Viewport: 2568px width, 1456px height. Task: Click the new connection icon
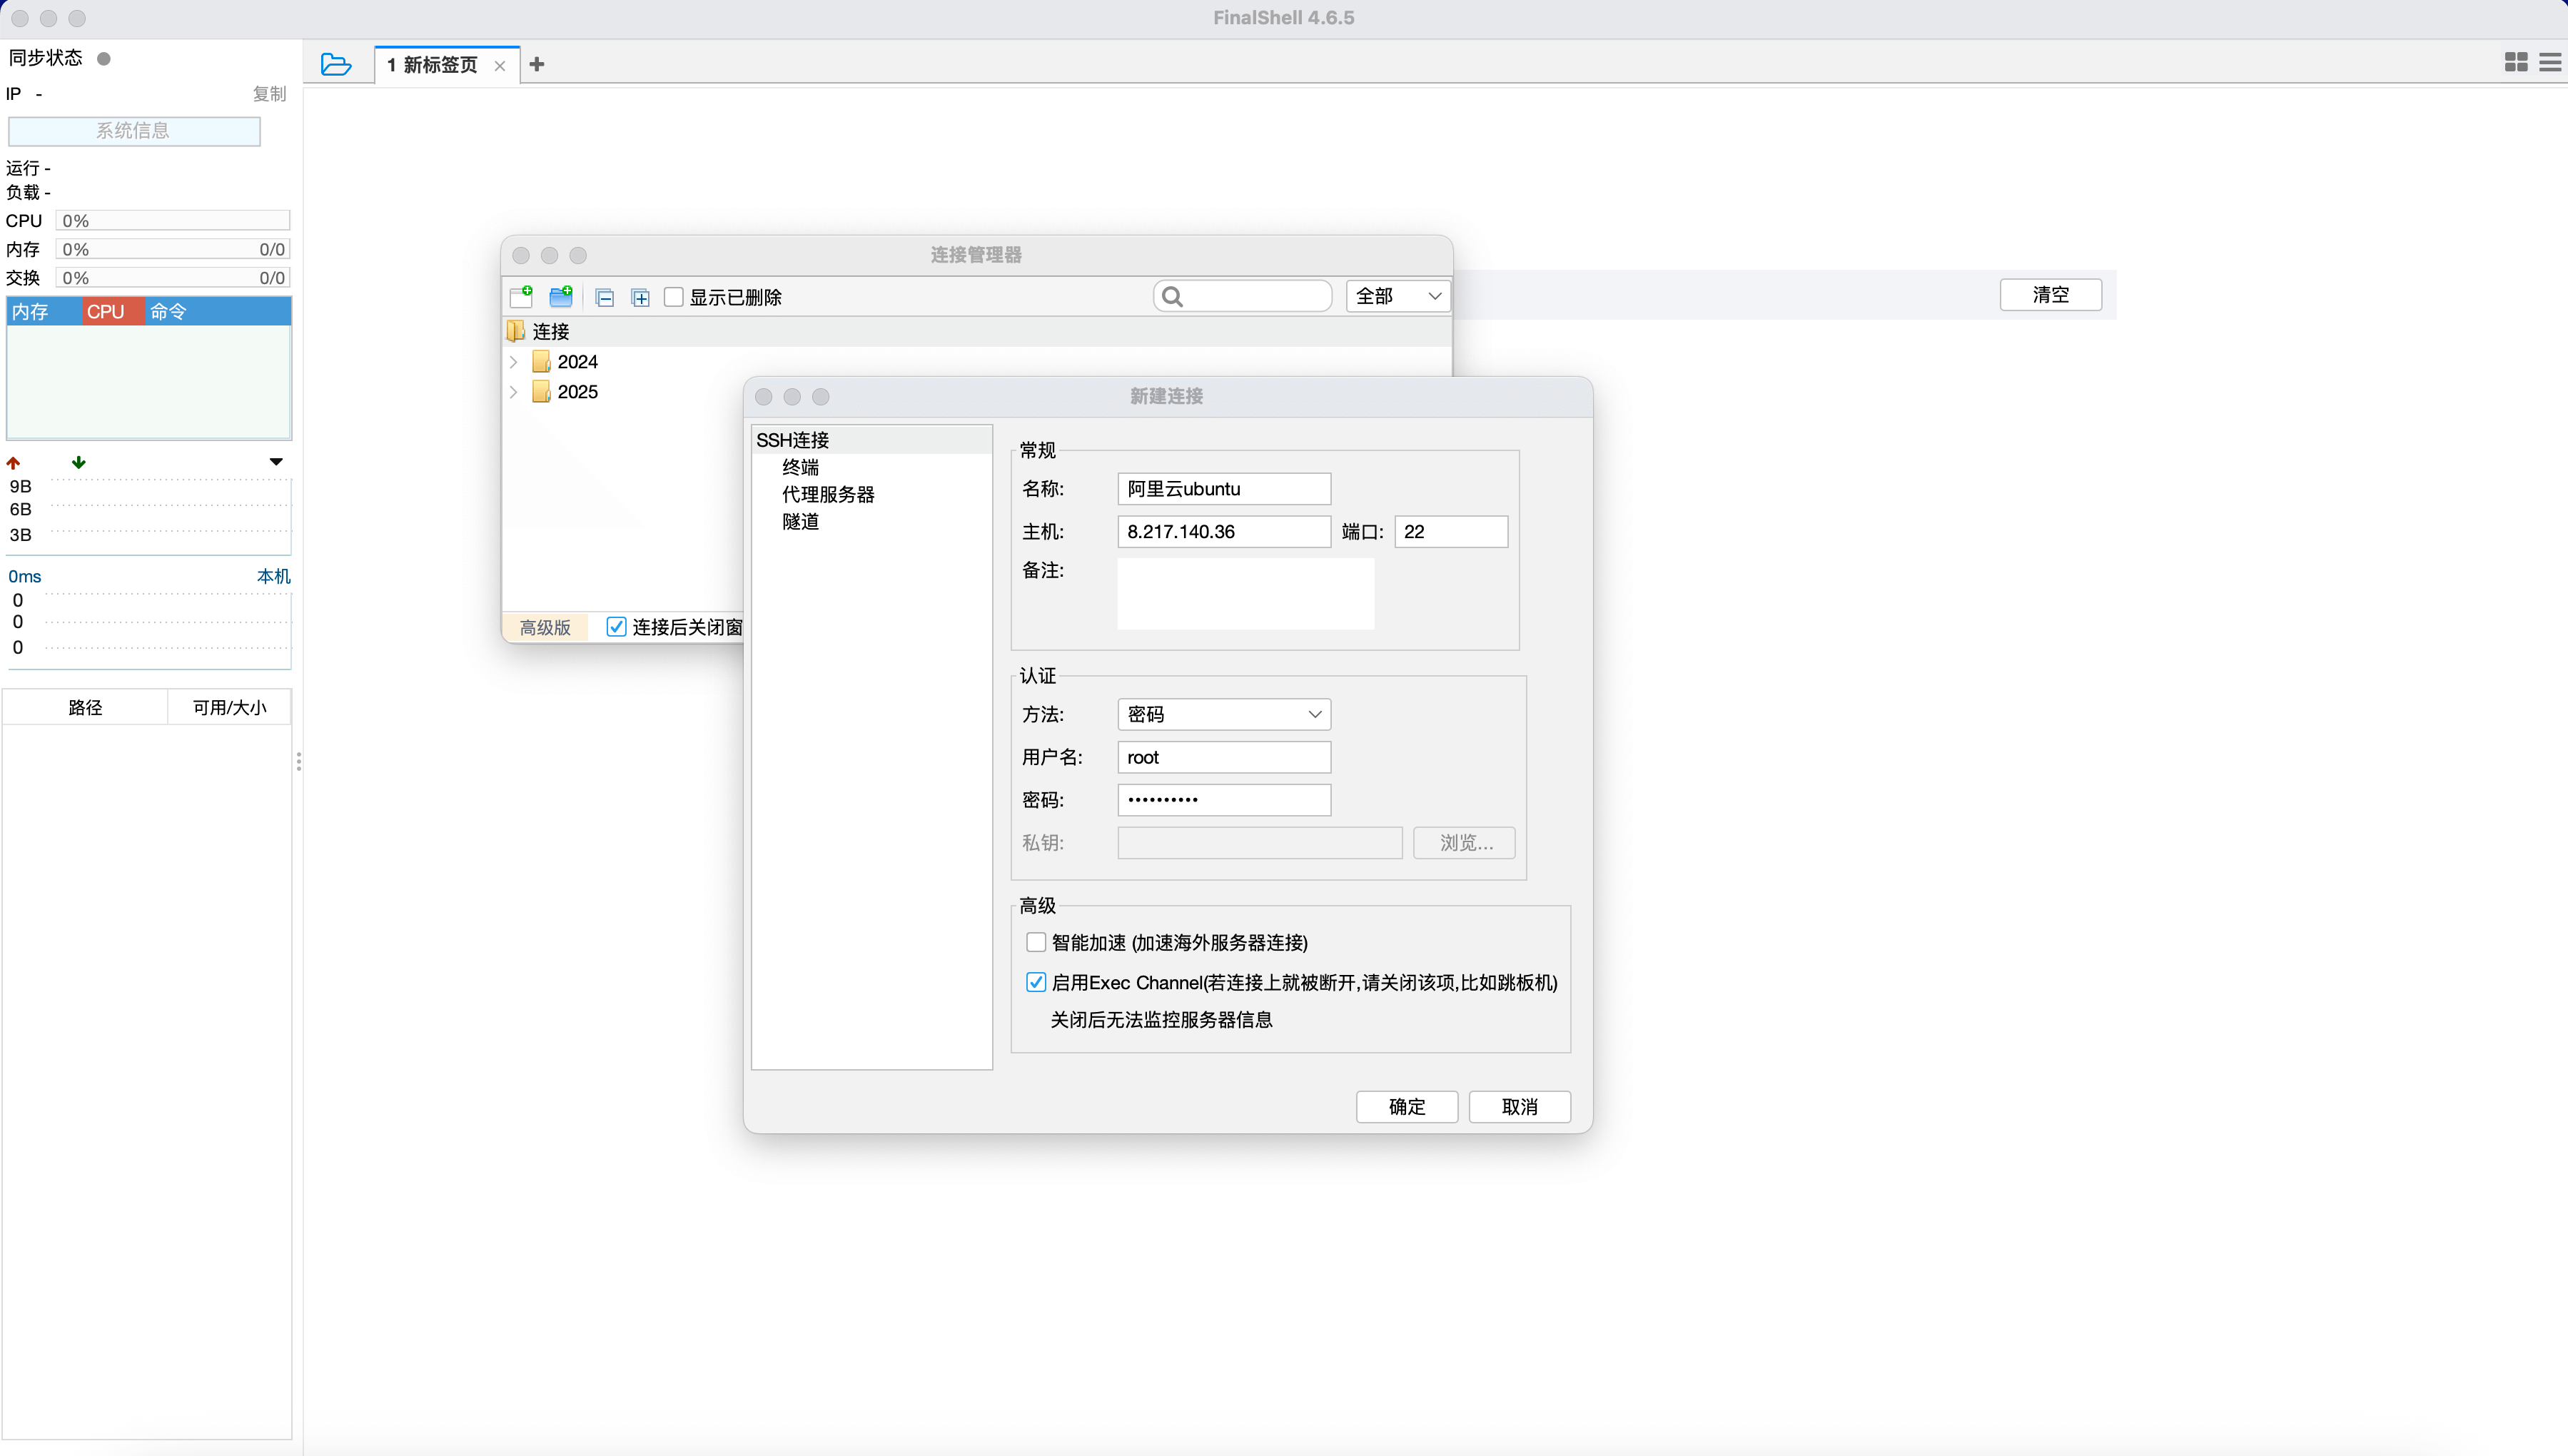click(521, 297)
